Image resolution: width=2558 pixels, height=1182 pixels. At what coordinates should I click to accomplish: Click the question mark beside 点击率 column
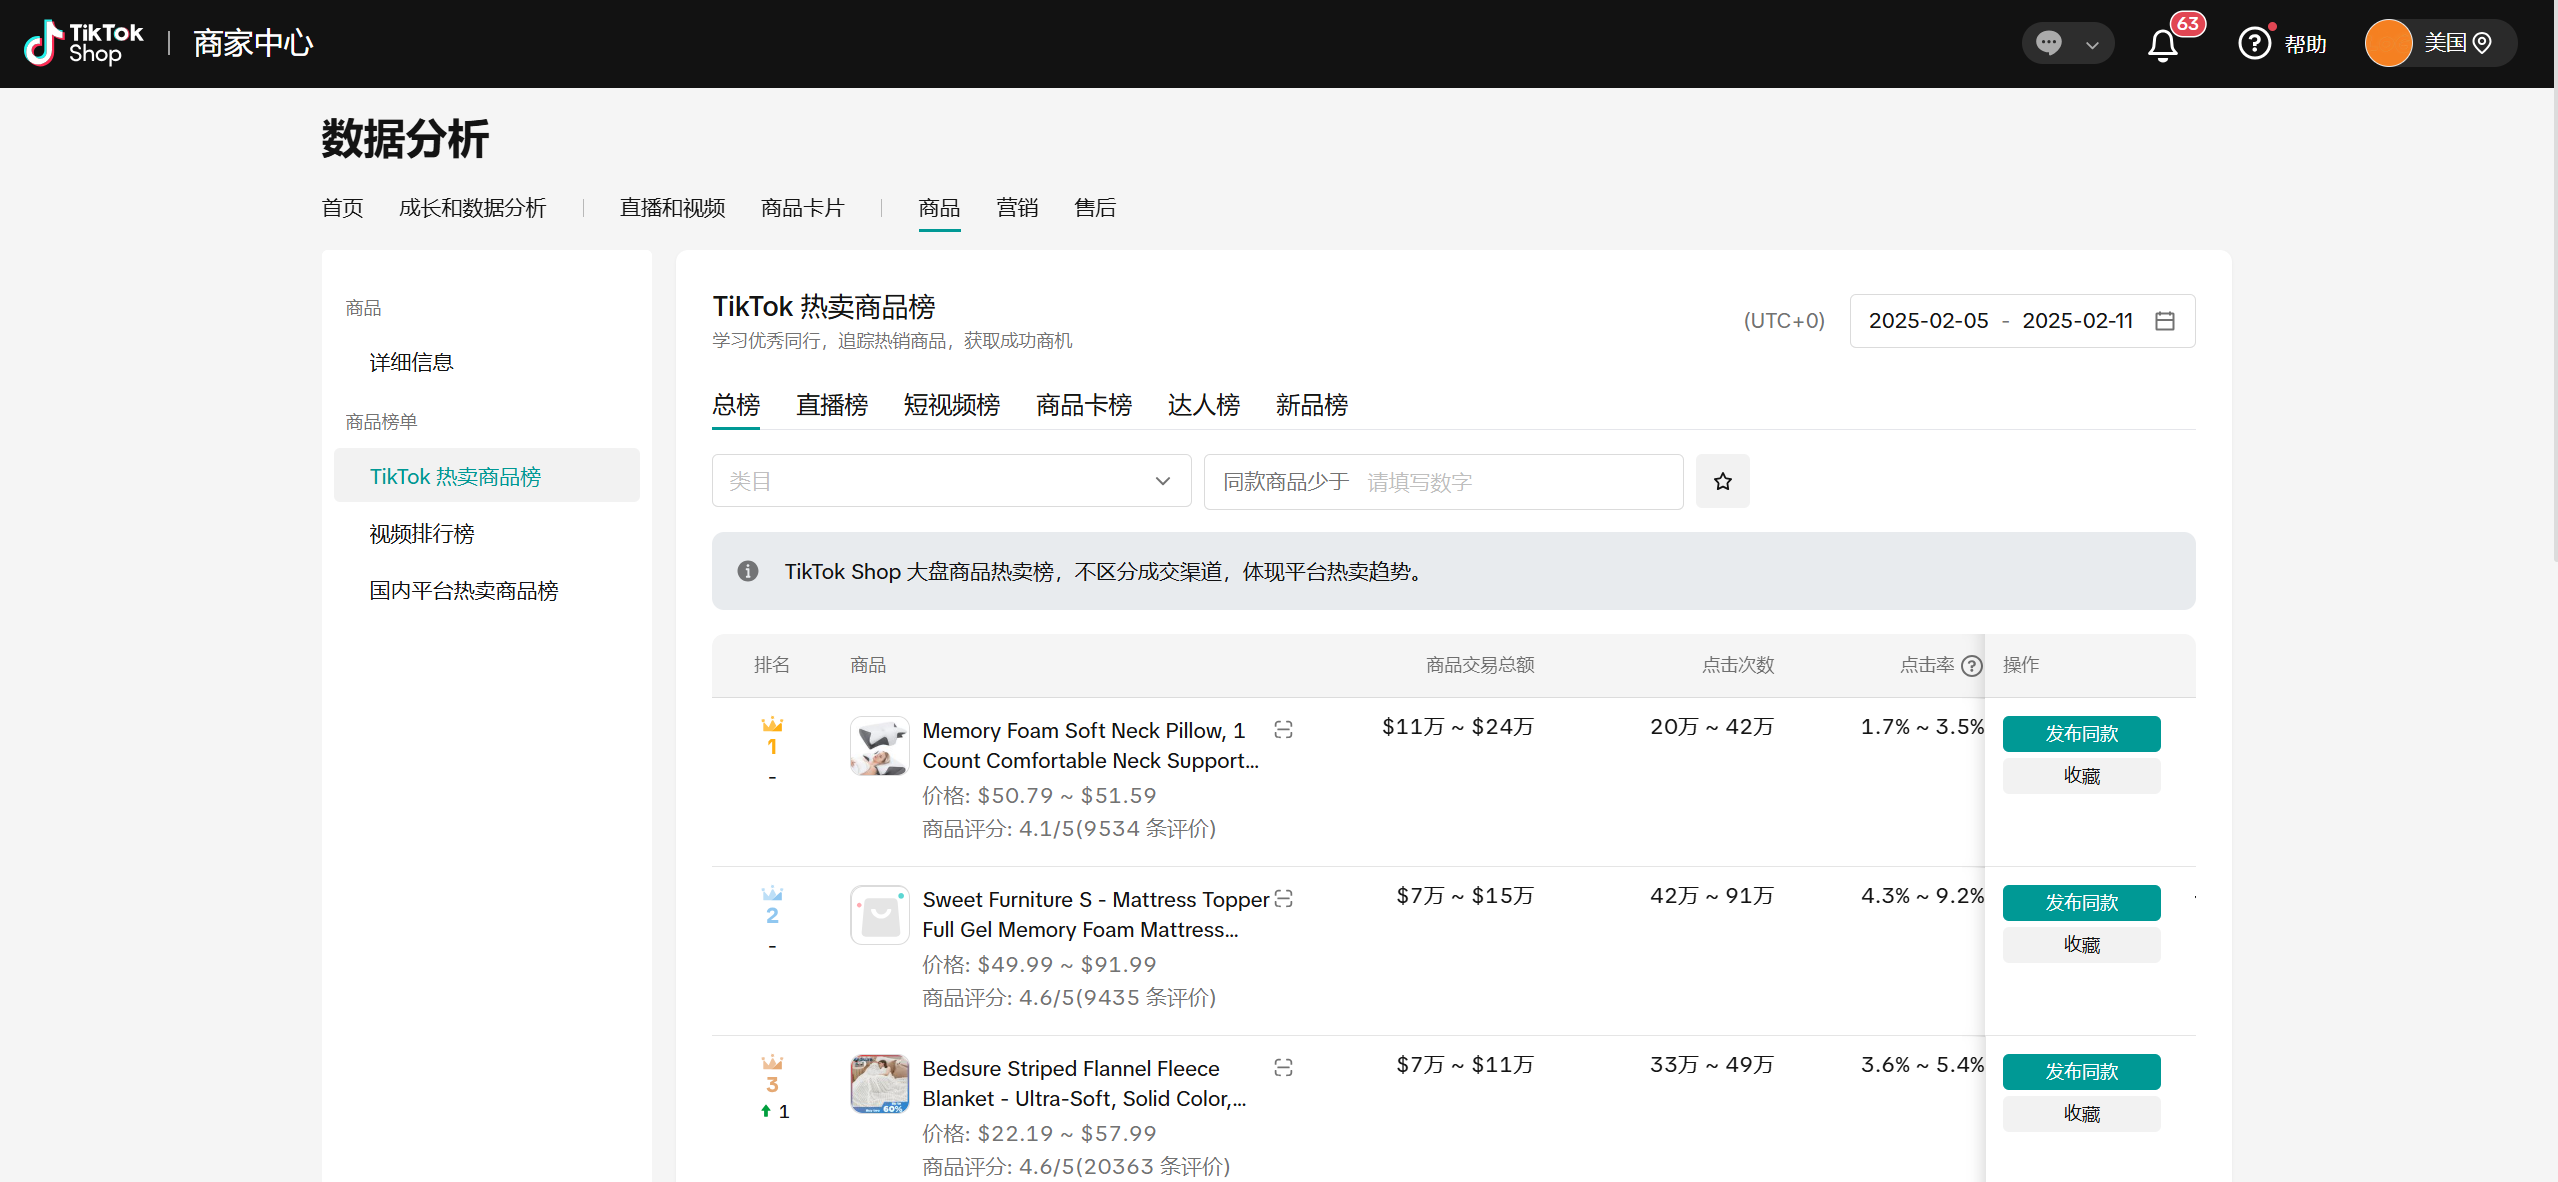coord(1971,665)
